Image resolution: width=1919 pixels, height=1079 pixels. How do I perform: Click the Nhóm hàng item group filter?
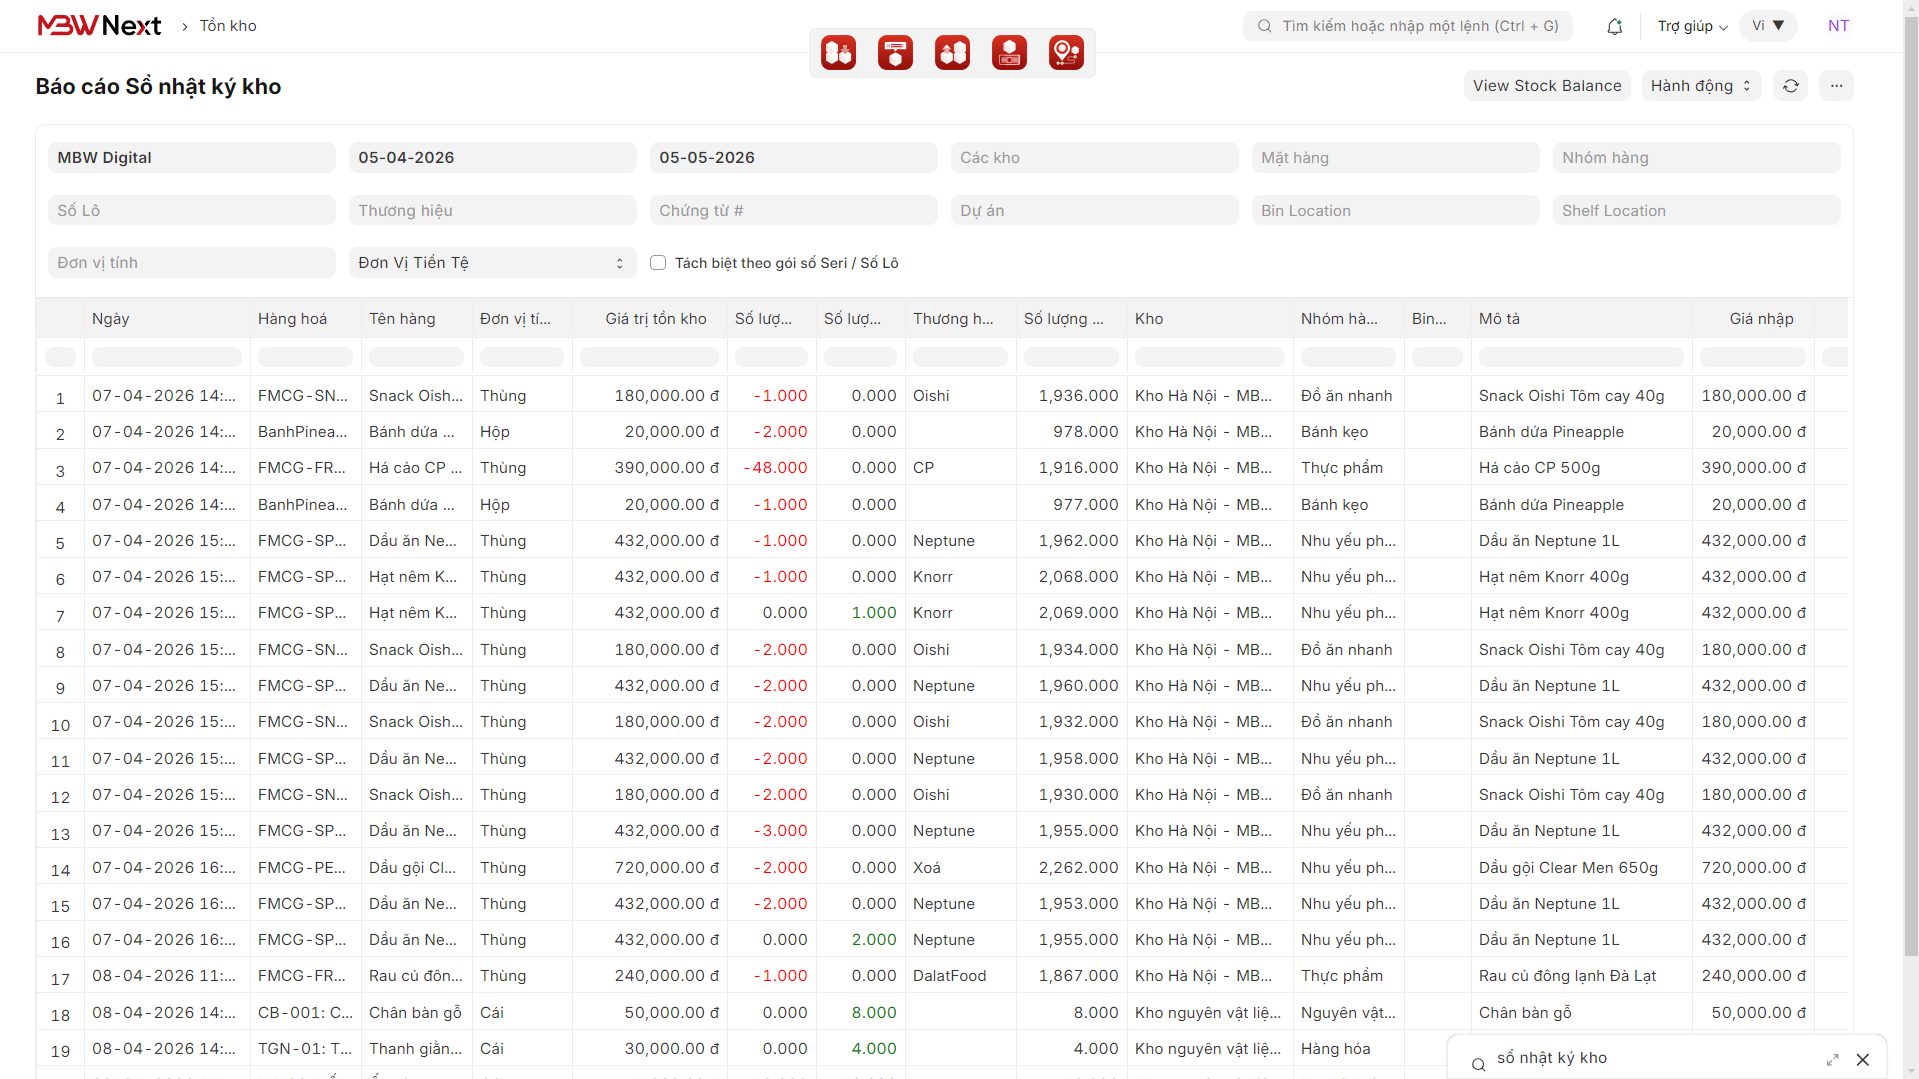tap(1696, 158)
